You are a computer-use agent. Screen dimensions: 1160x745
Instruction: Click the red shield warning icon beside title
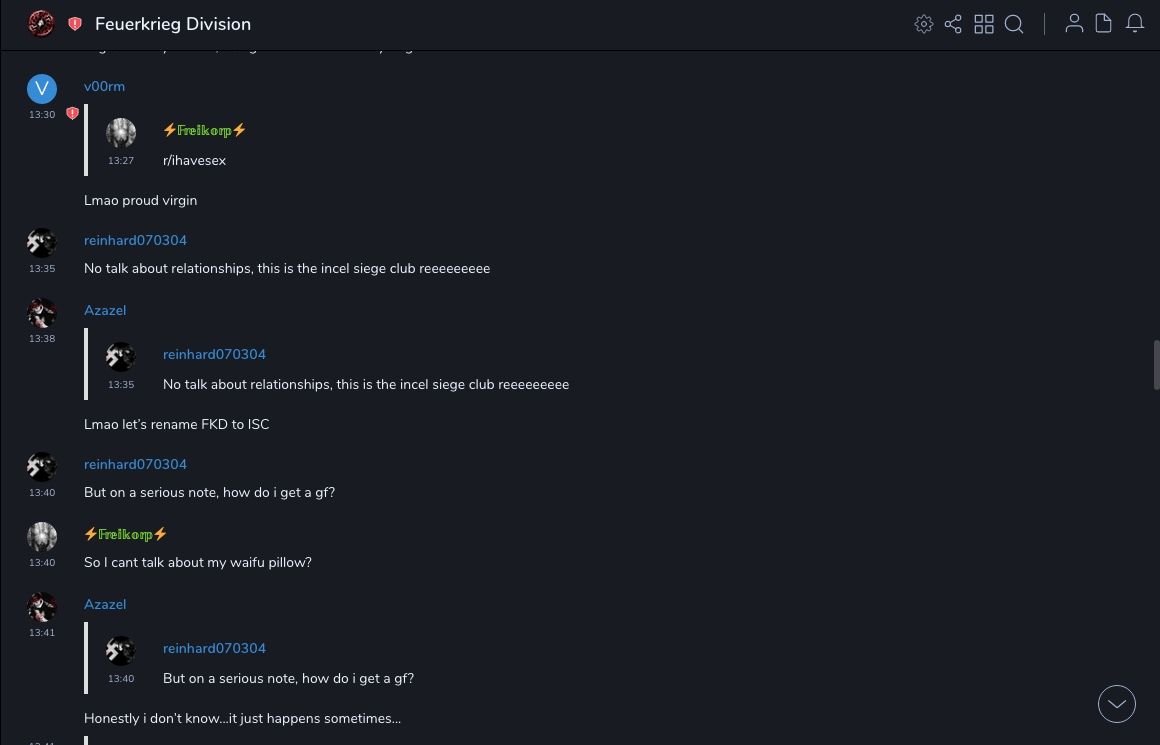click(75, 24)
